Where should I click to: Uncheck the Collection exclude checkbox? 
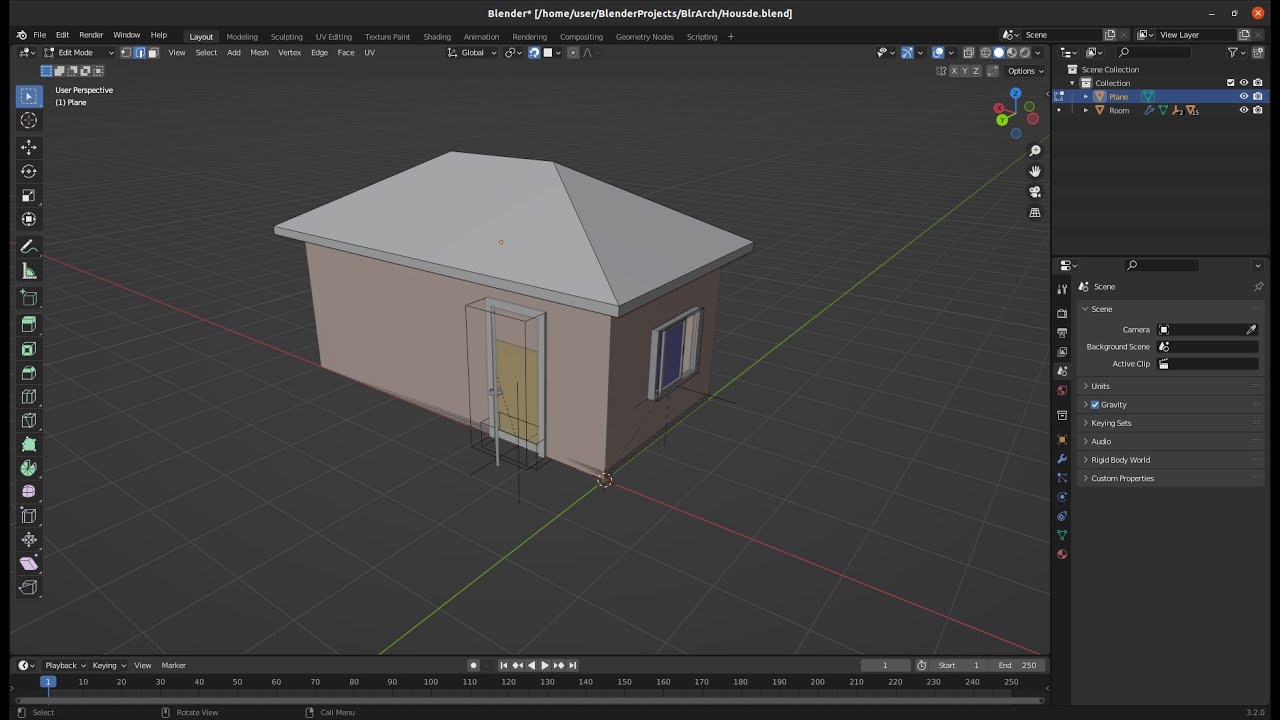[x=1231, y=83]
